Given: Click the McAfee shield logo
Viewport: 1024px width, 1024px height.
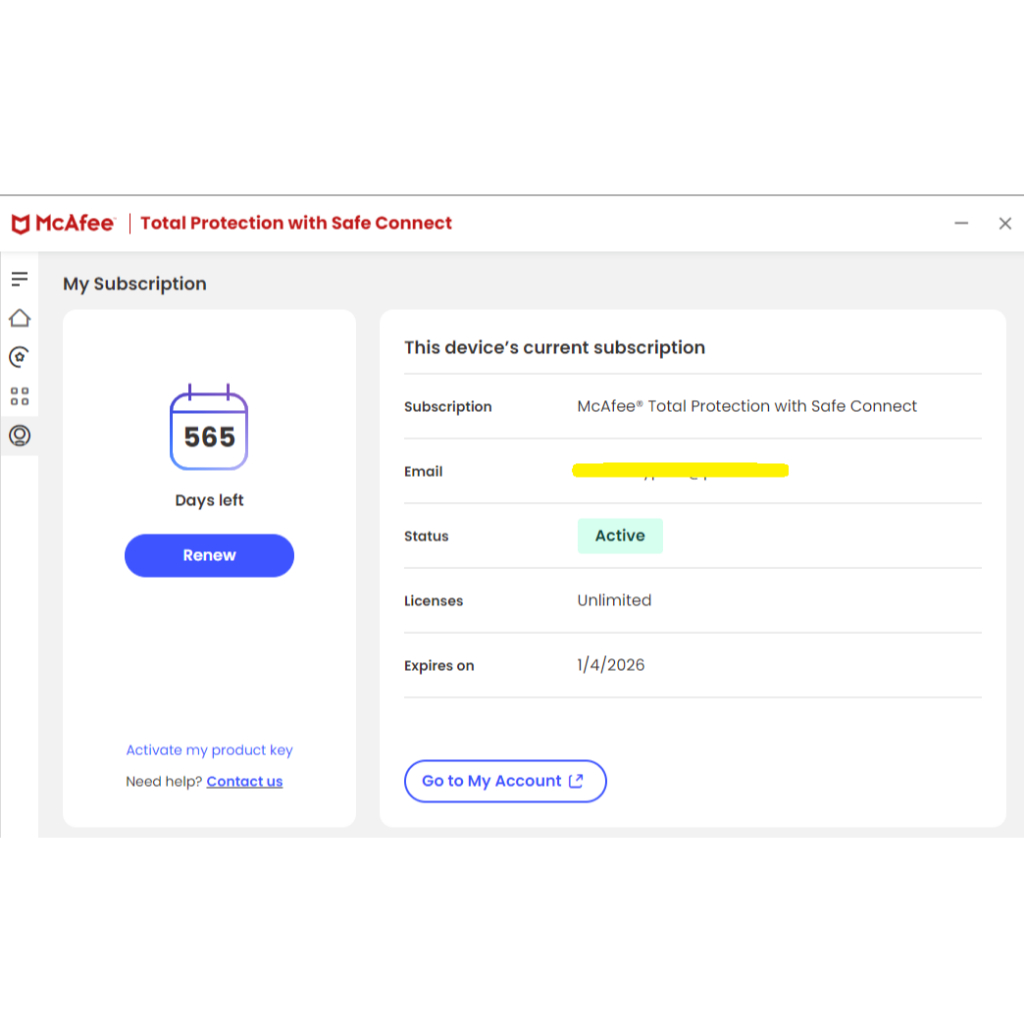Looking at the screenshot, I should [x=22, y=223].
